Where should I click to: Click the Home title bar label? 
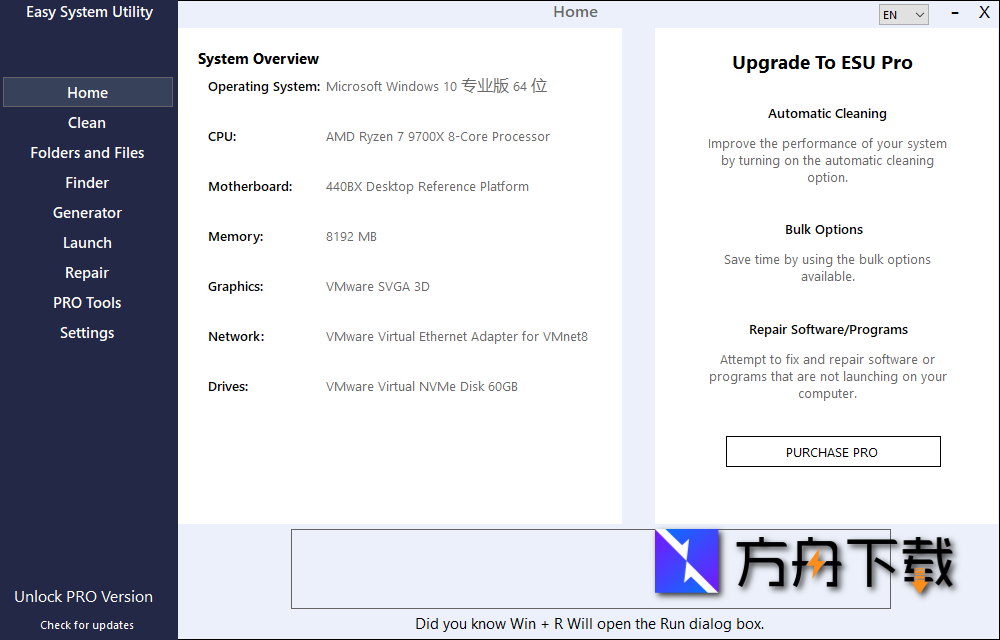[x=575, y=12]
